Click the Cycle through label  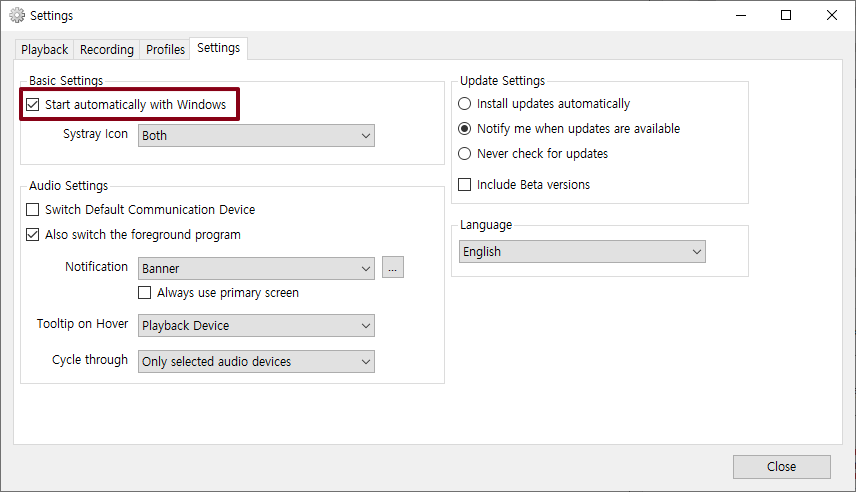pos(90,360)
